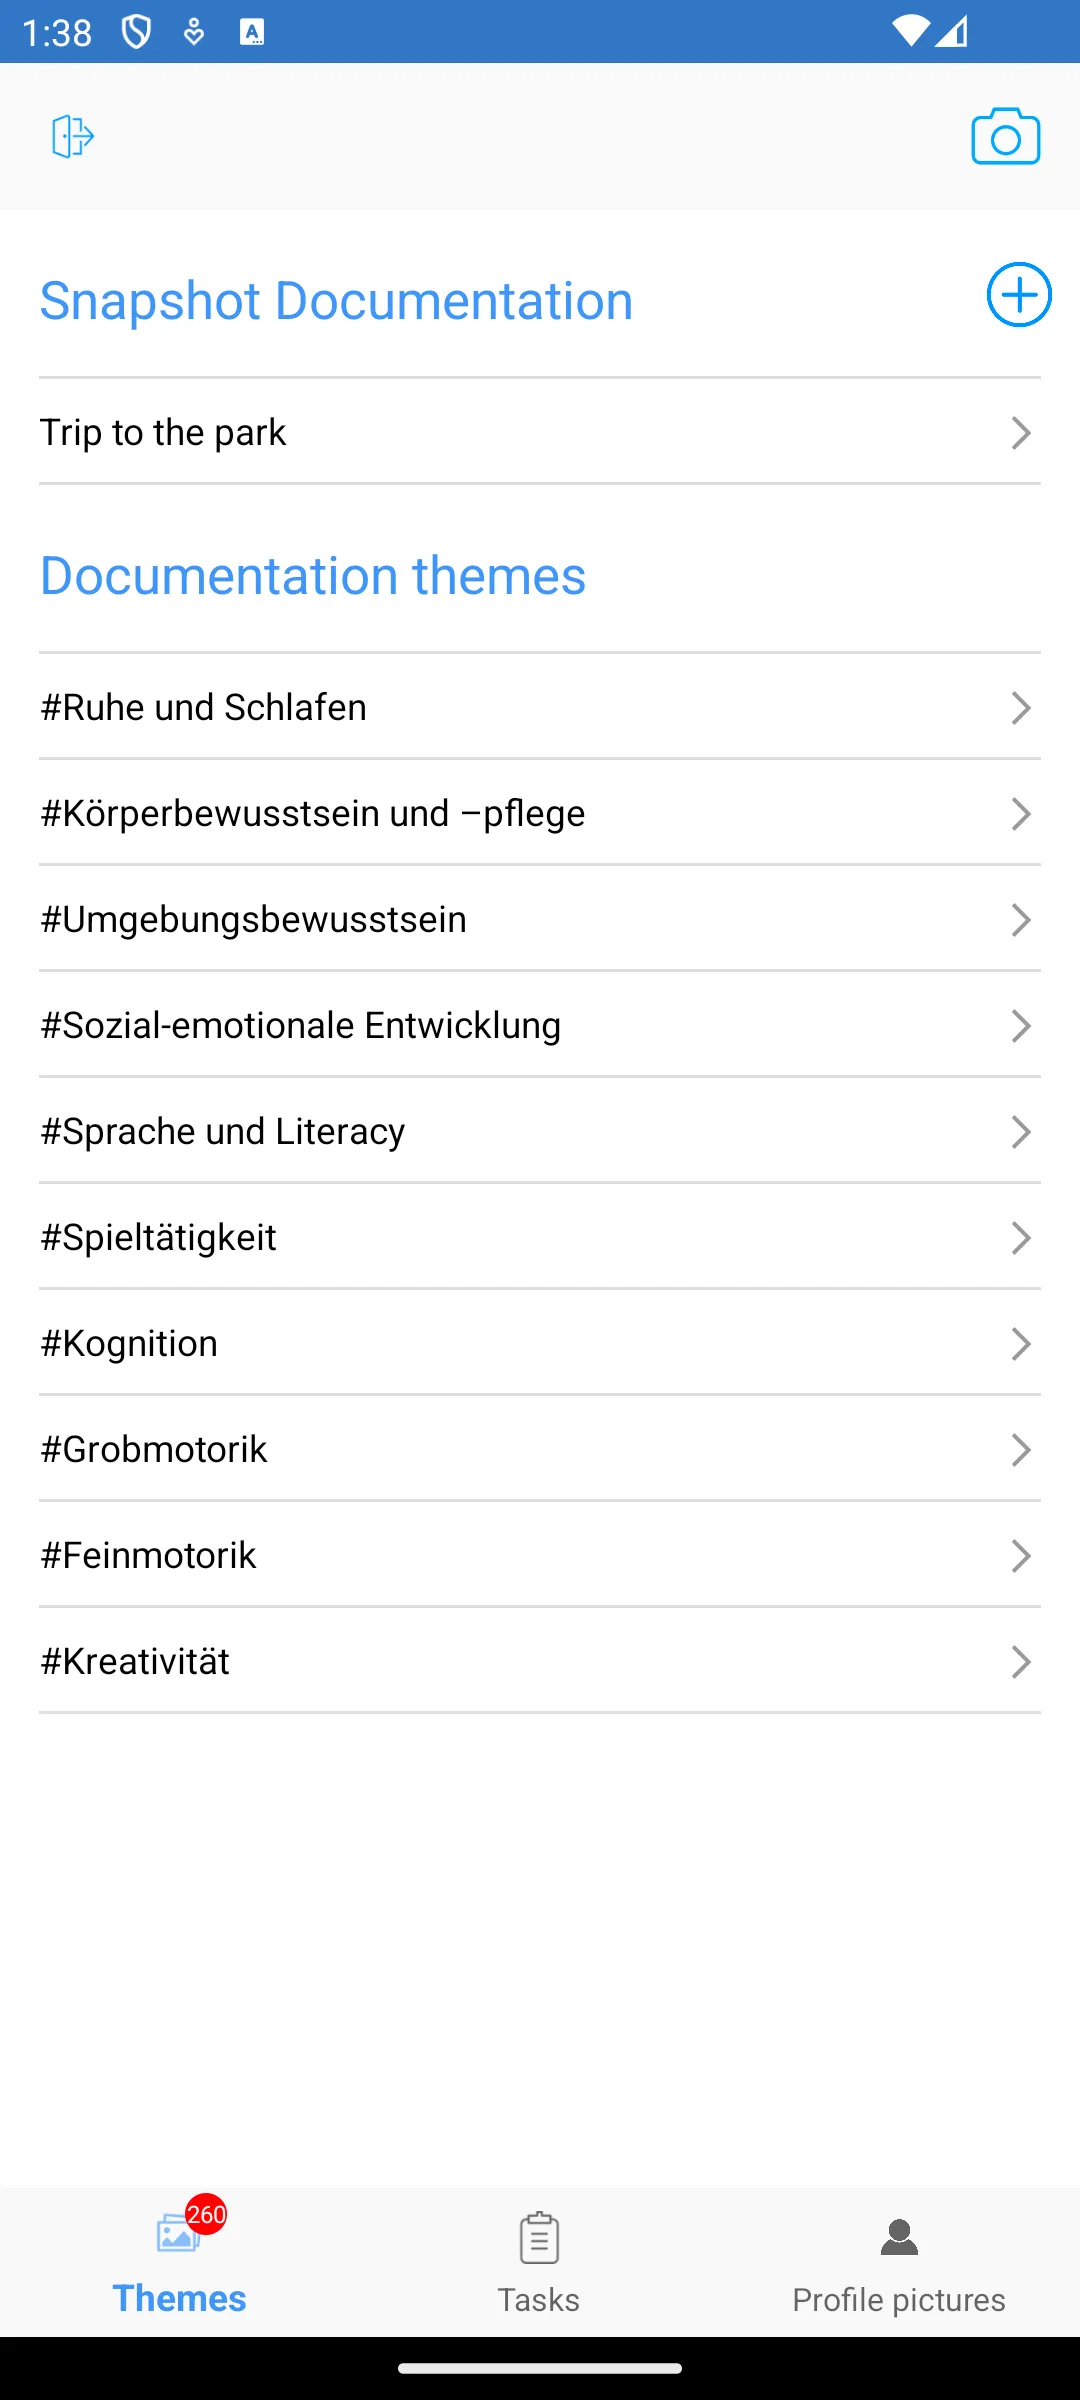Tap the Profile pictures person icon
The width and height of the screenshot is (1080, 2400).
899,2237
